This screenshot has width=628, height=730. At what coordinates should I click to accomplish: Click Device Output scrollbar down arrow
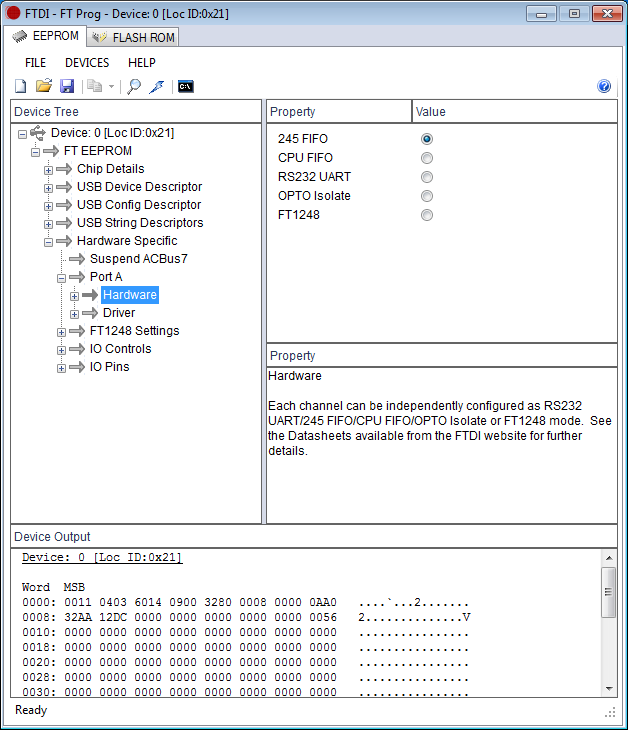(x=609, y=689)
